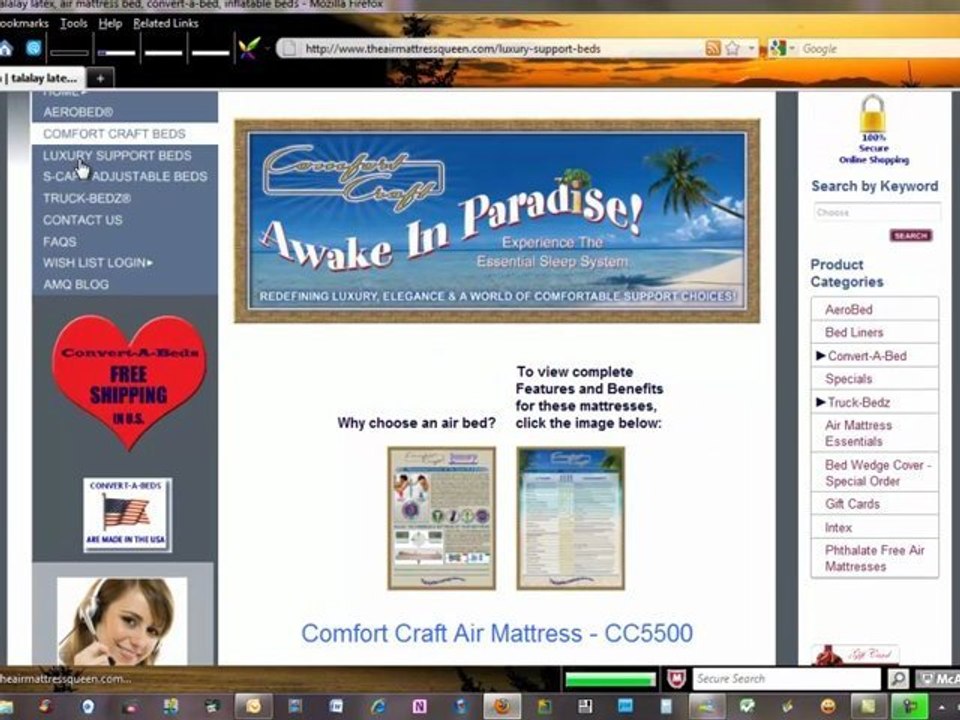Click the Convert-A-Beds free shipping heart

[x=129, y=381]
